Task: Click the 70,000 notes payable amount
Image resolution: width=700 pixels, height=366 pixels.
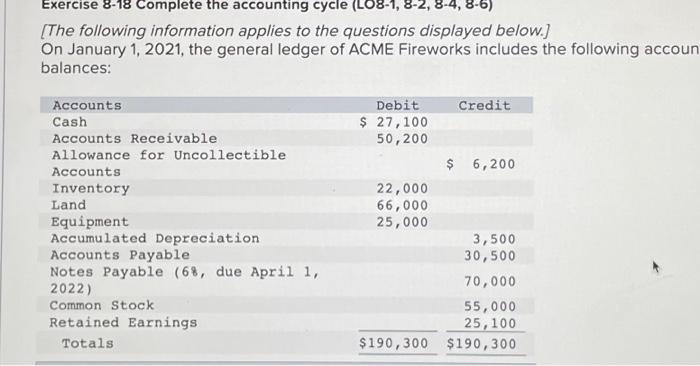Action: coord(490,282)
